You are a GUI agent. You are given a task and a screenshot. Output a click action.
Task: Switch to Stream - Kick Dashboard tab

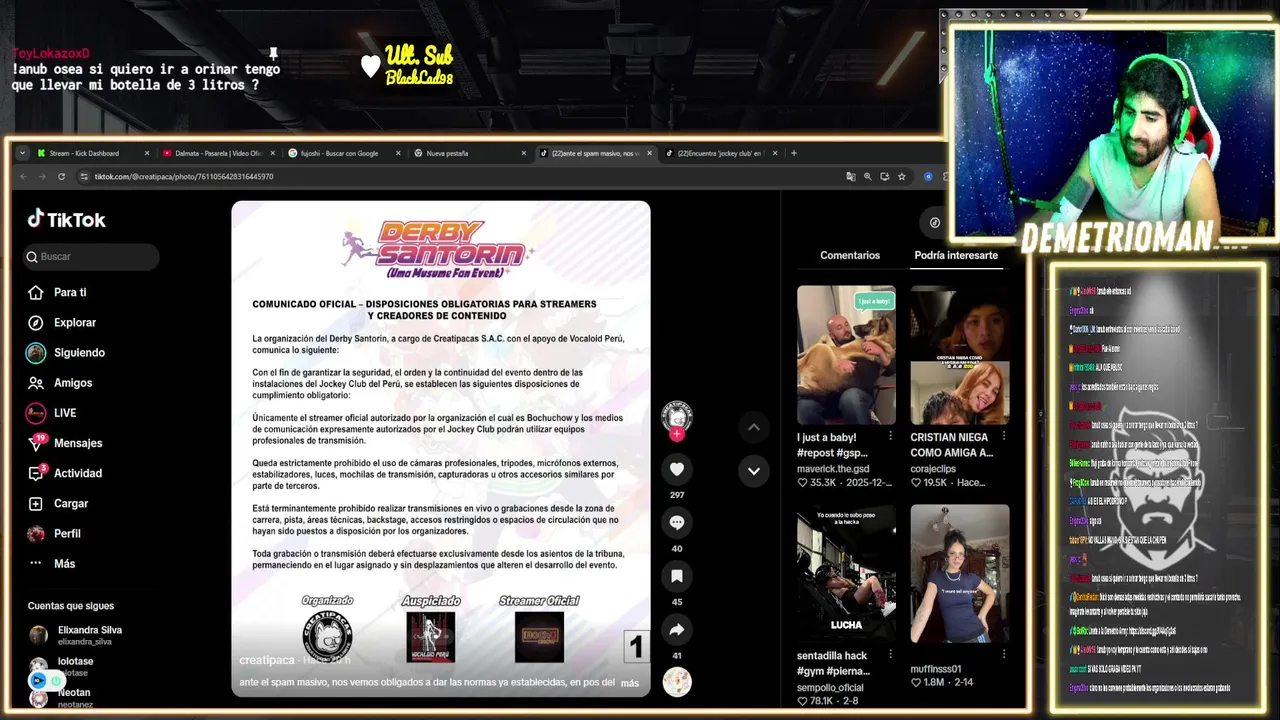pos(85,153)
